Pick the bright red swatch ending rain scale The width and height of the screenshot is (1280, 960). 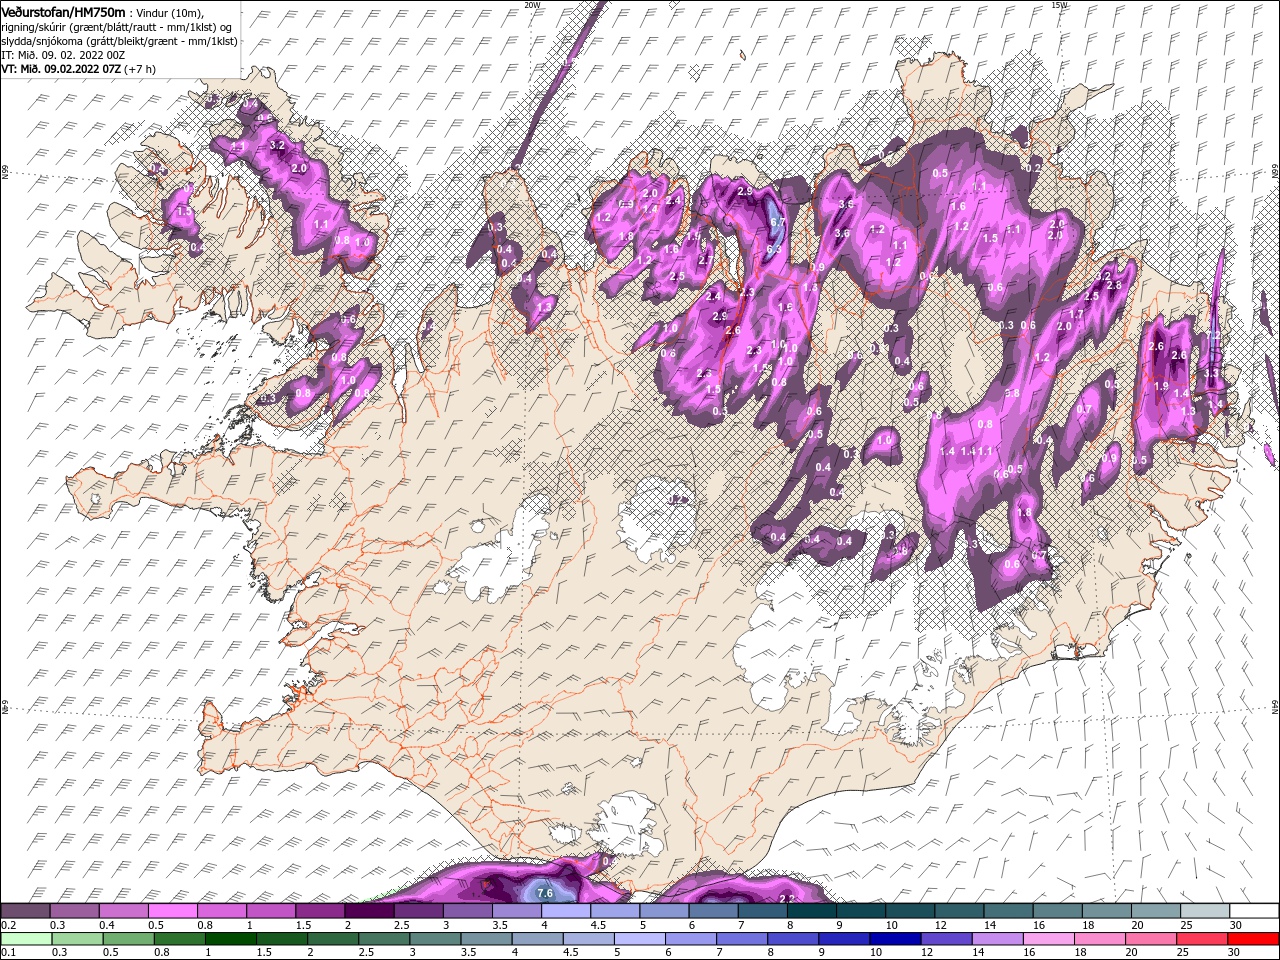pos(1254,939)
